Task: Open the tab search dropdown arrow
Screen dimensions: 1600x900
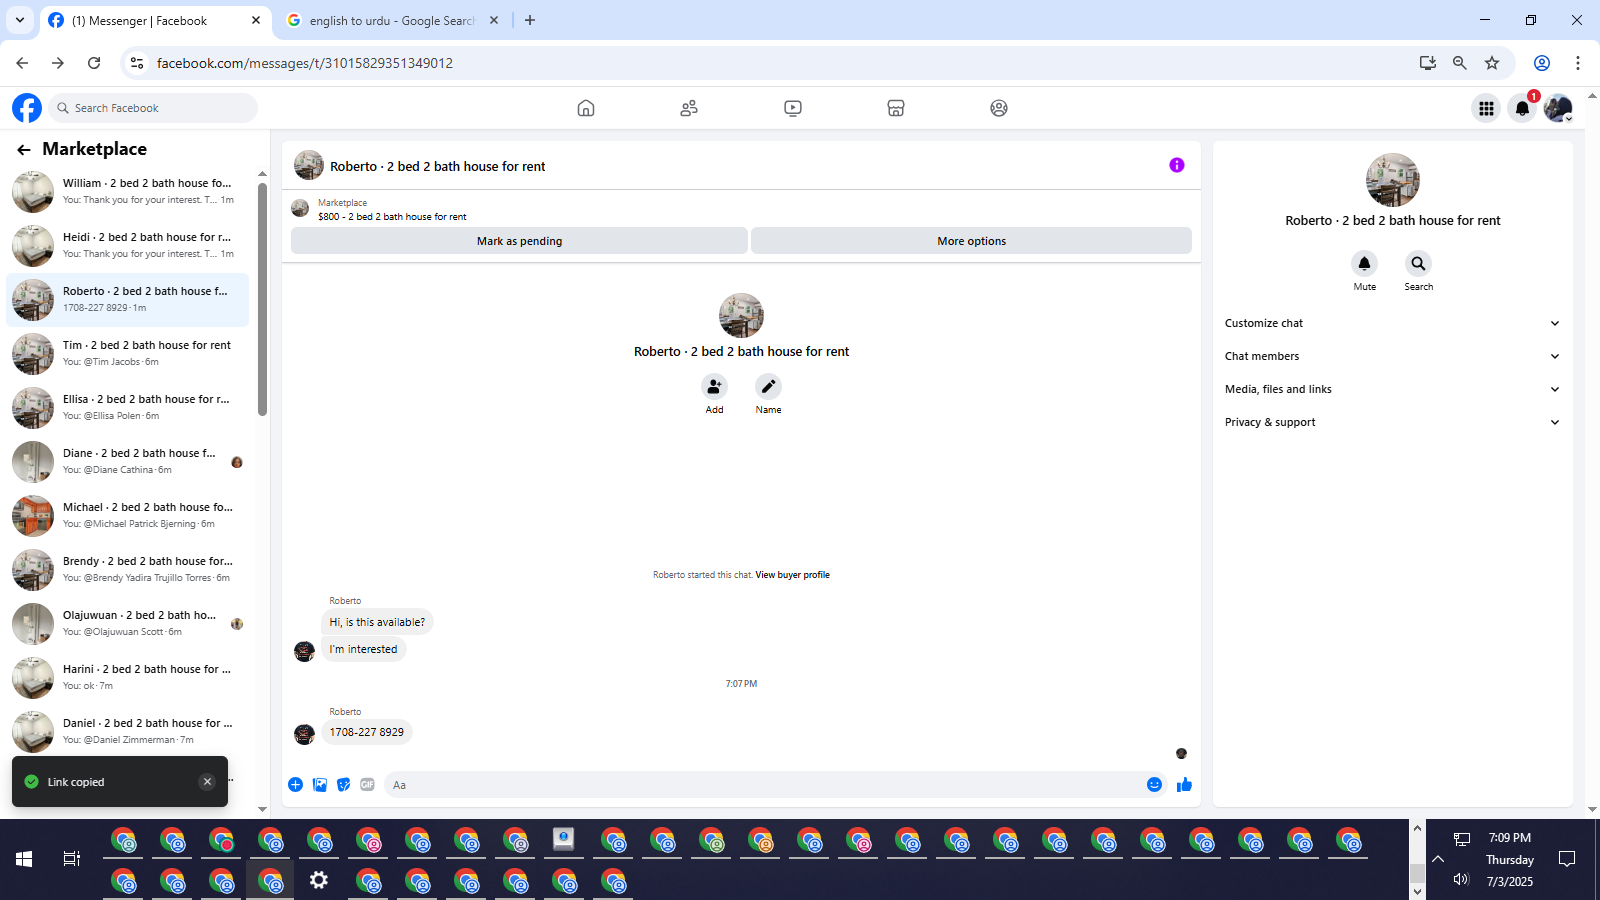Action: (x=20, y=20)
